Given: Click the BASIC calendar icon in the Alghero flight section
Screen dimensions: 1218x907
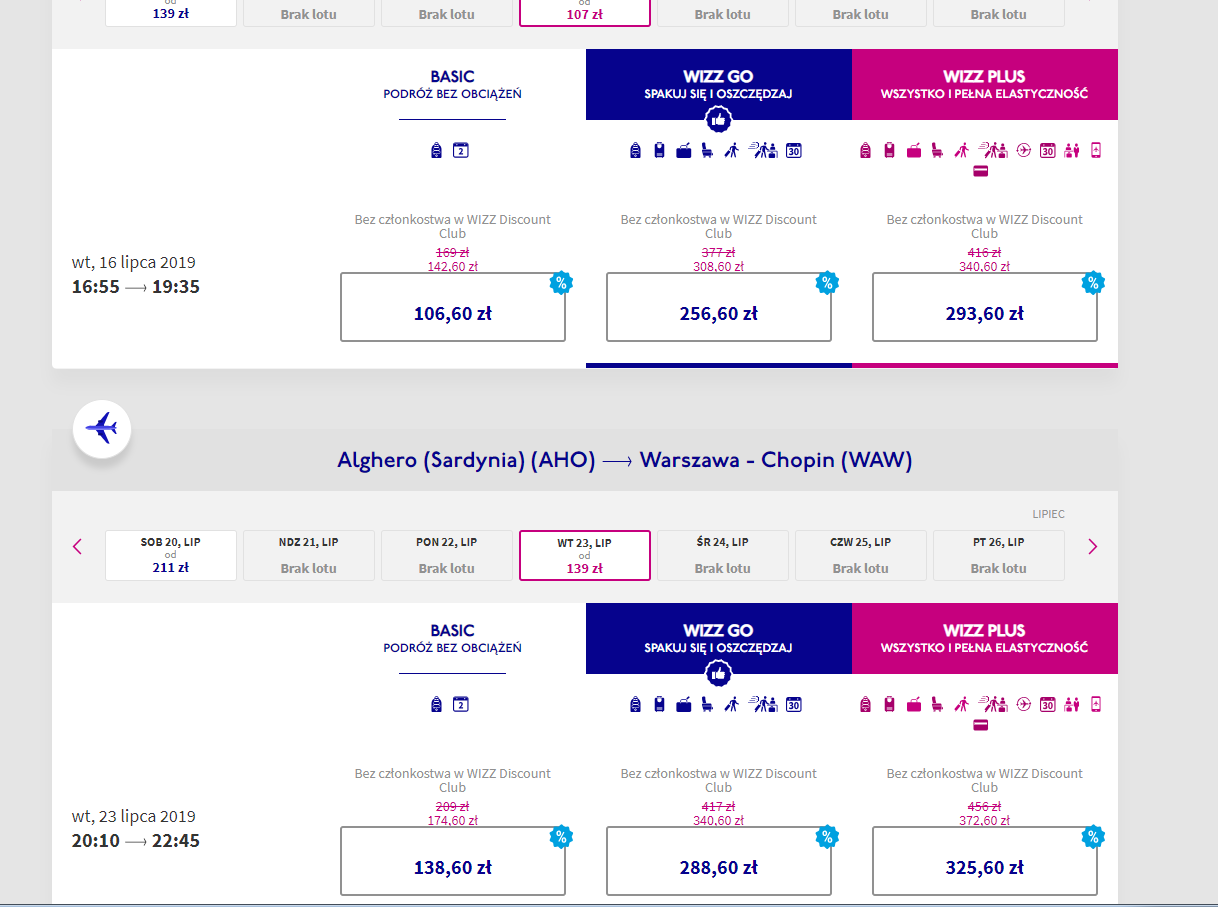Looking at the screenshot, I should coord(461,705).
